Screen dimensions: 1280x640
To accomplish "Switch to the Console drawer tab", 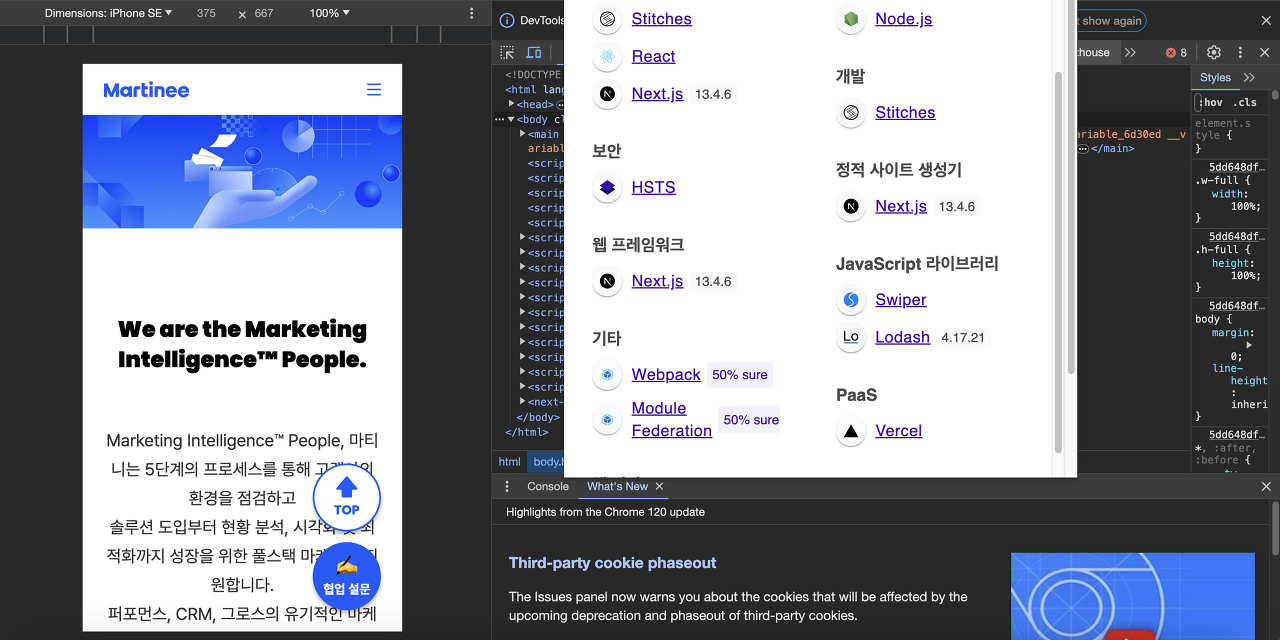I will point(548,486).
